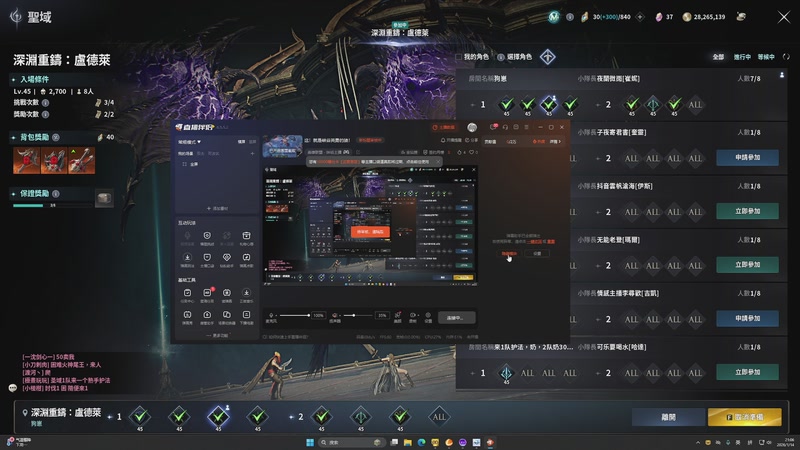Open the headset support icon in streaming app titlebar
The height and width of the screenshot is (450, 800).
point(505,127)
